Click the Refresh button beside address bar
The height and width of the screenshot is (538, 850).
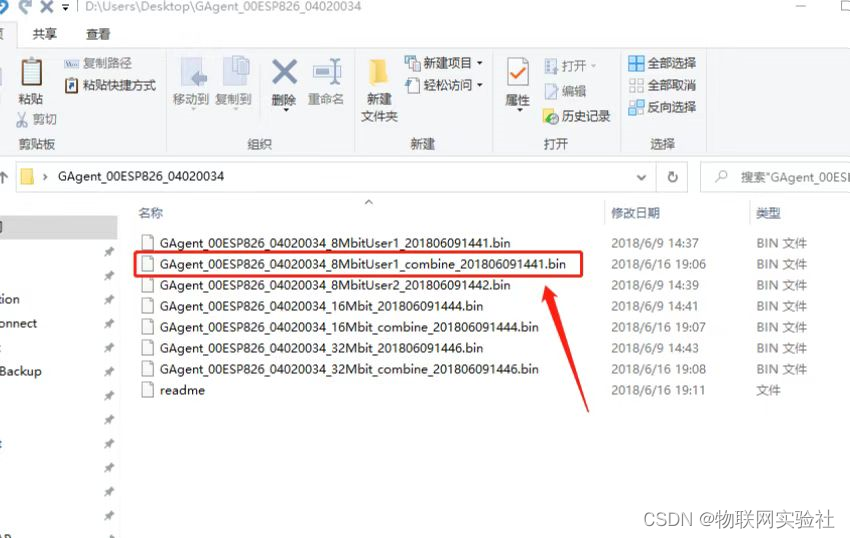click(672, 177)
